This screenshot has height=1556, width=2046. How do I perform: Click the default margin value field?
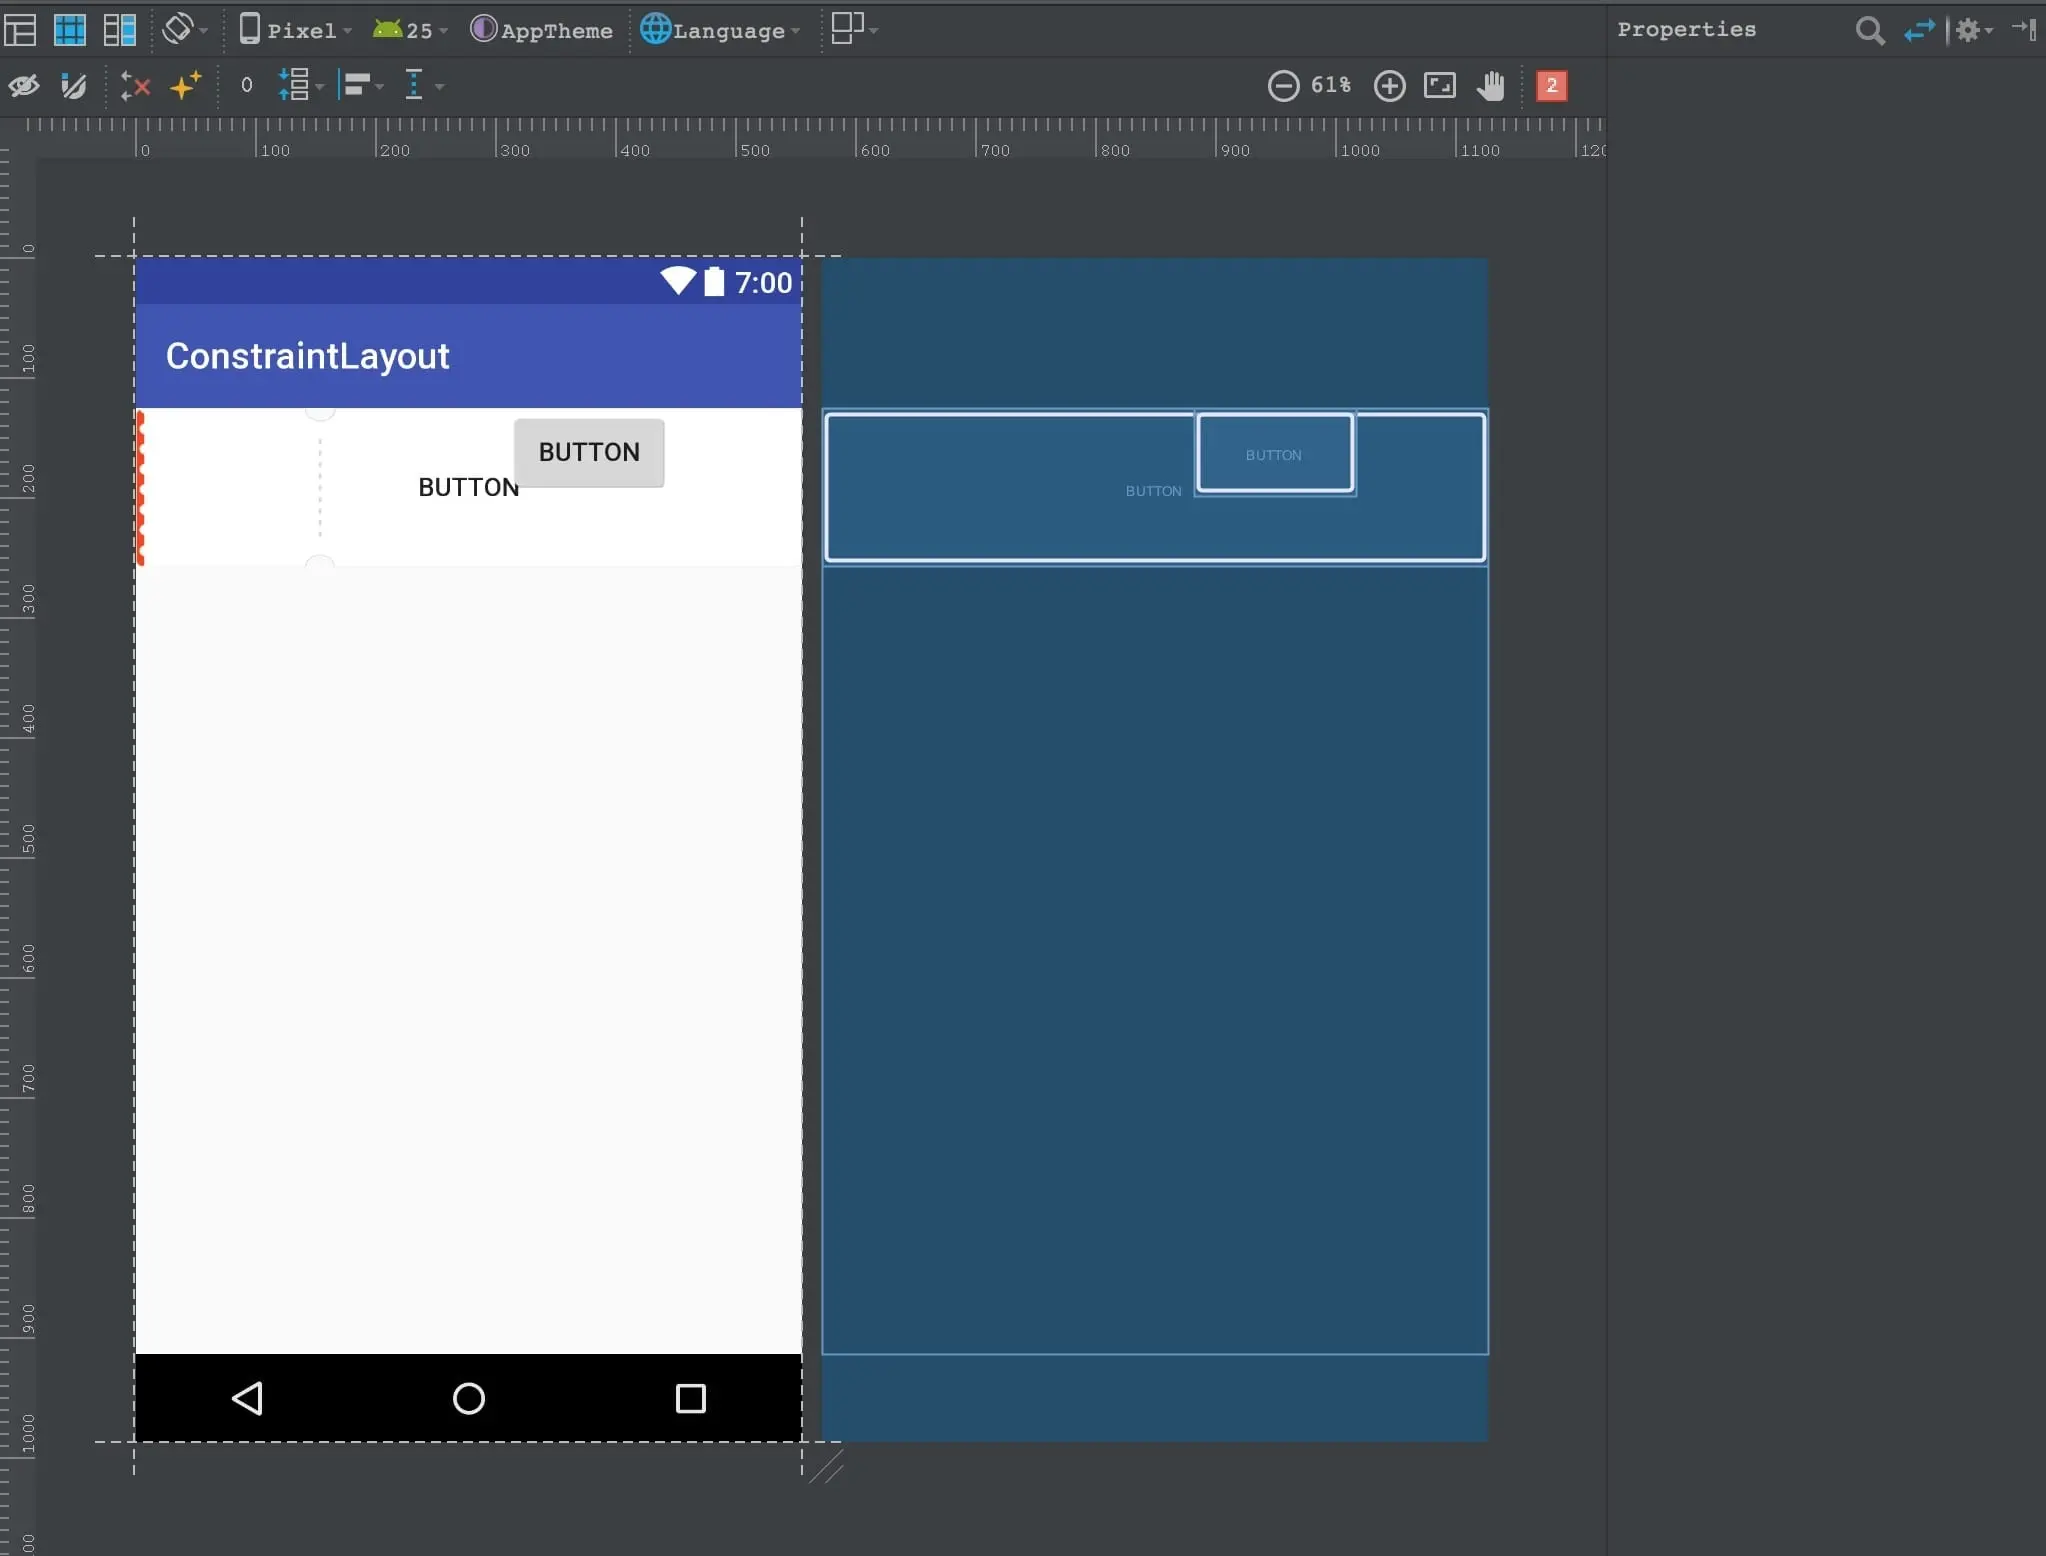click(x=246, y=86)
